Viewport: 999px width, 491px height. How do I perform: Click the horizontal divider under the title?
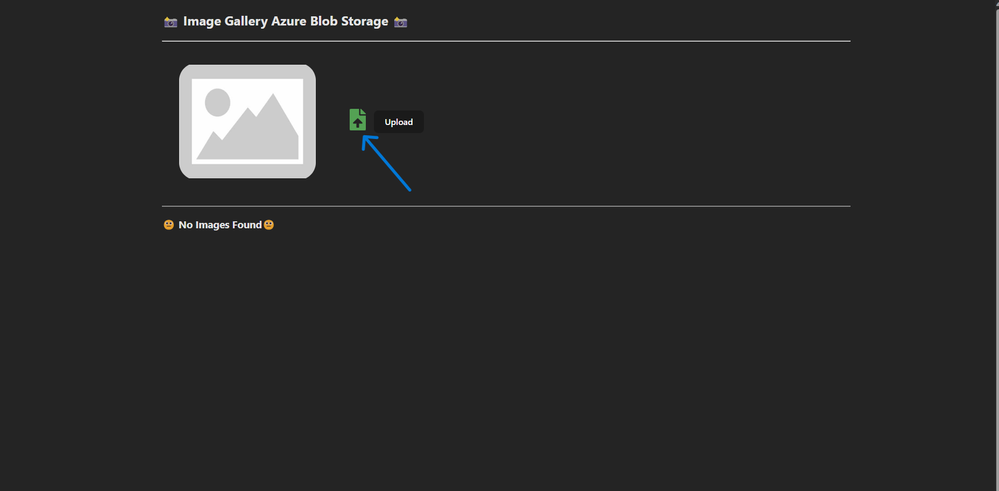click(x=506, y=41)
